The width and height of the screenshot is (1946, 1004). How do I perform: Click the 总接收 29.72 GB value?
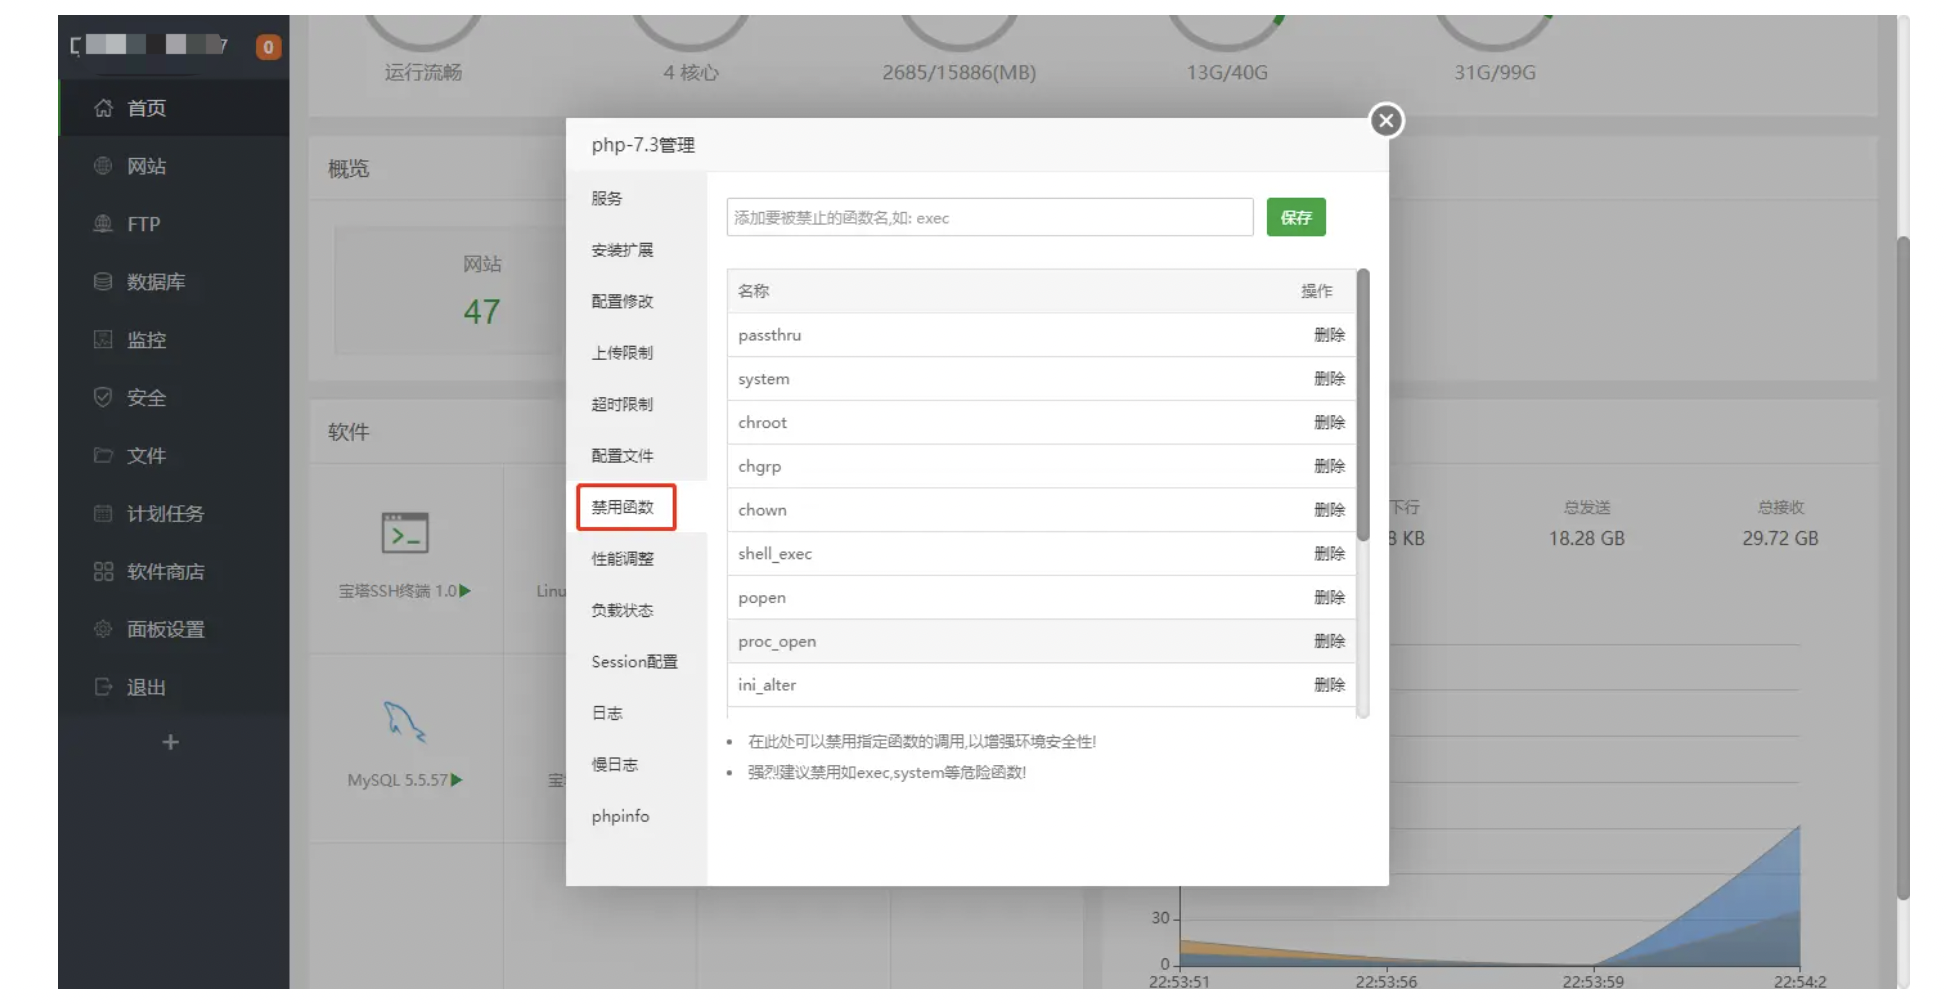(x=1780, y=538)
